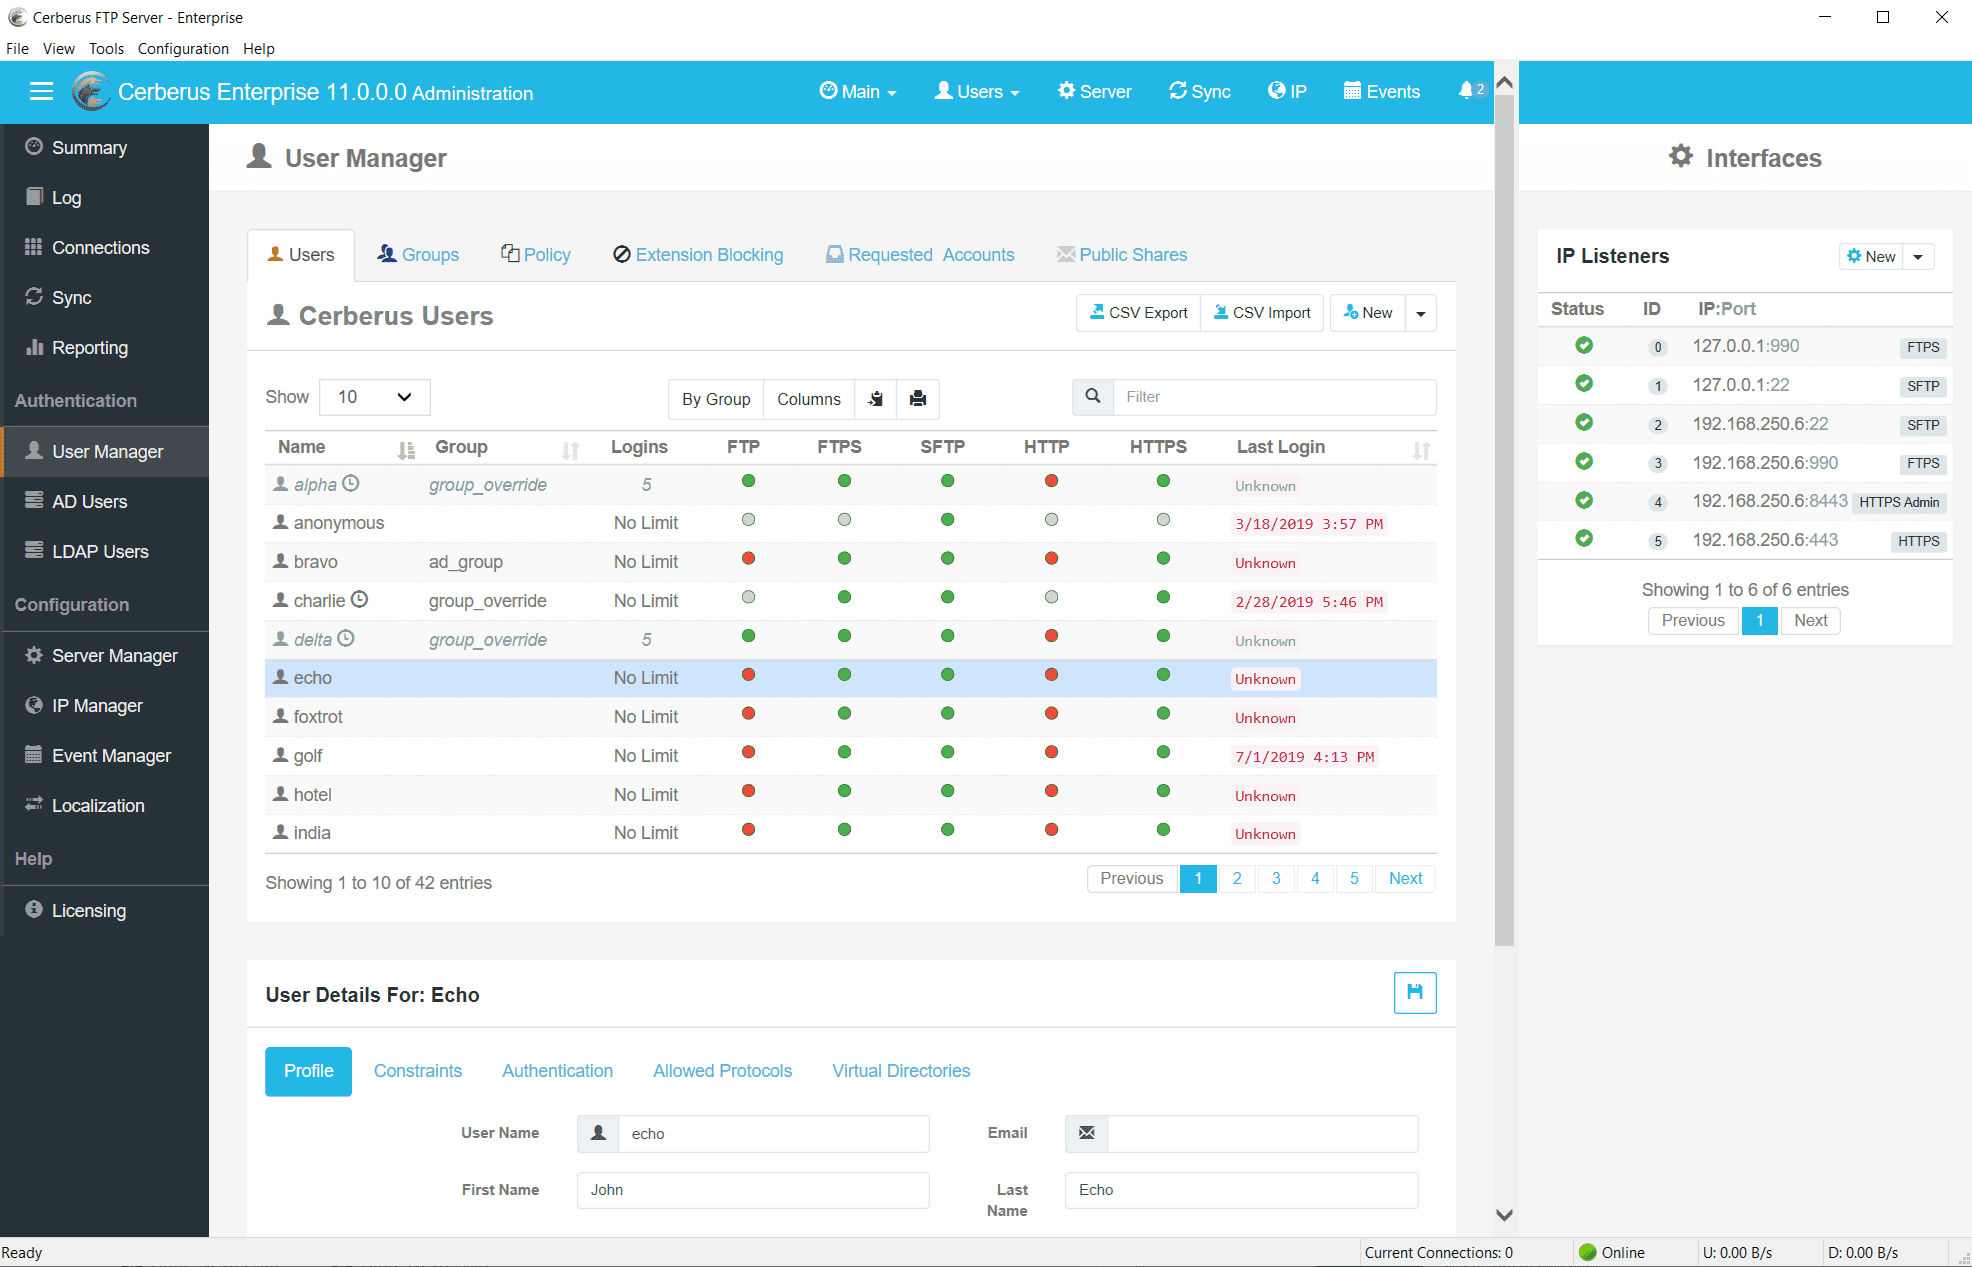Open the navigation hamburger menu
1972x1267 pixels.
pos(41,91)
